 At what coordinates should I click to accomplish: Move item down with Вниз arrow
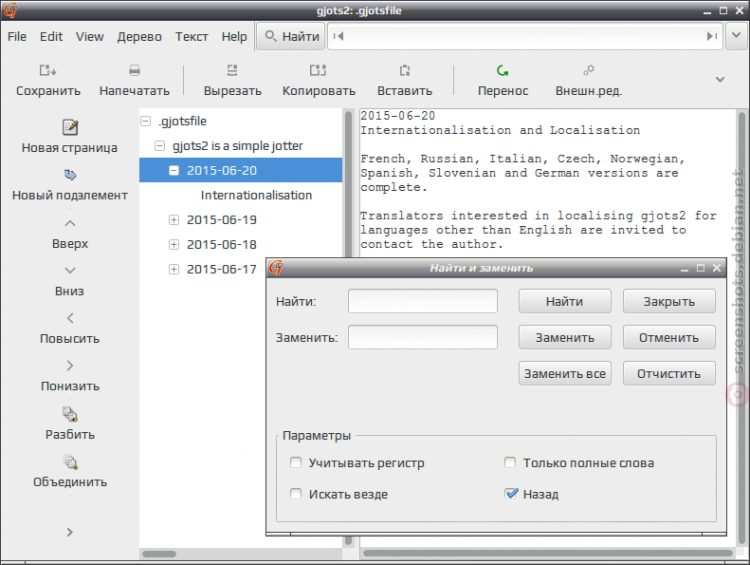click(70, 270)
